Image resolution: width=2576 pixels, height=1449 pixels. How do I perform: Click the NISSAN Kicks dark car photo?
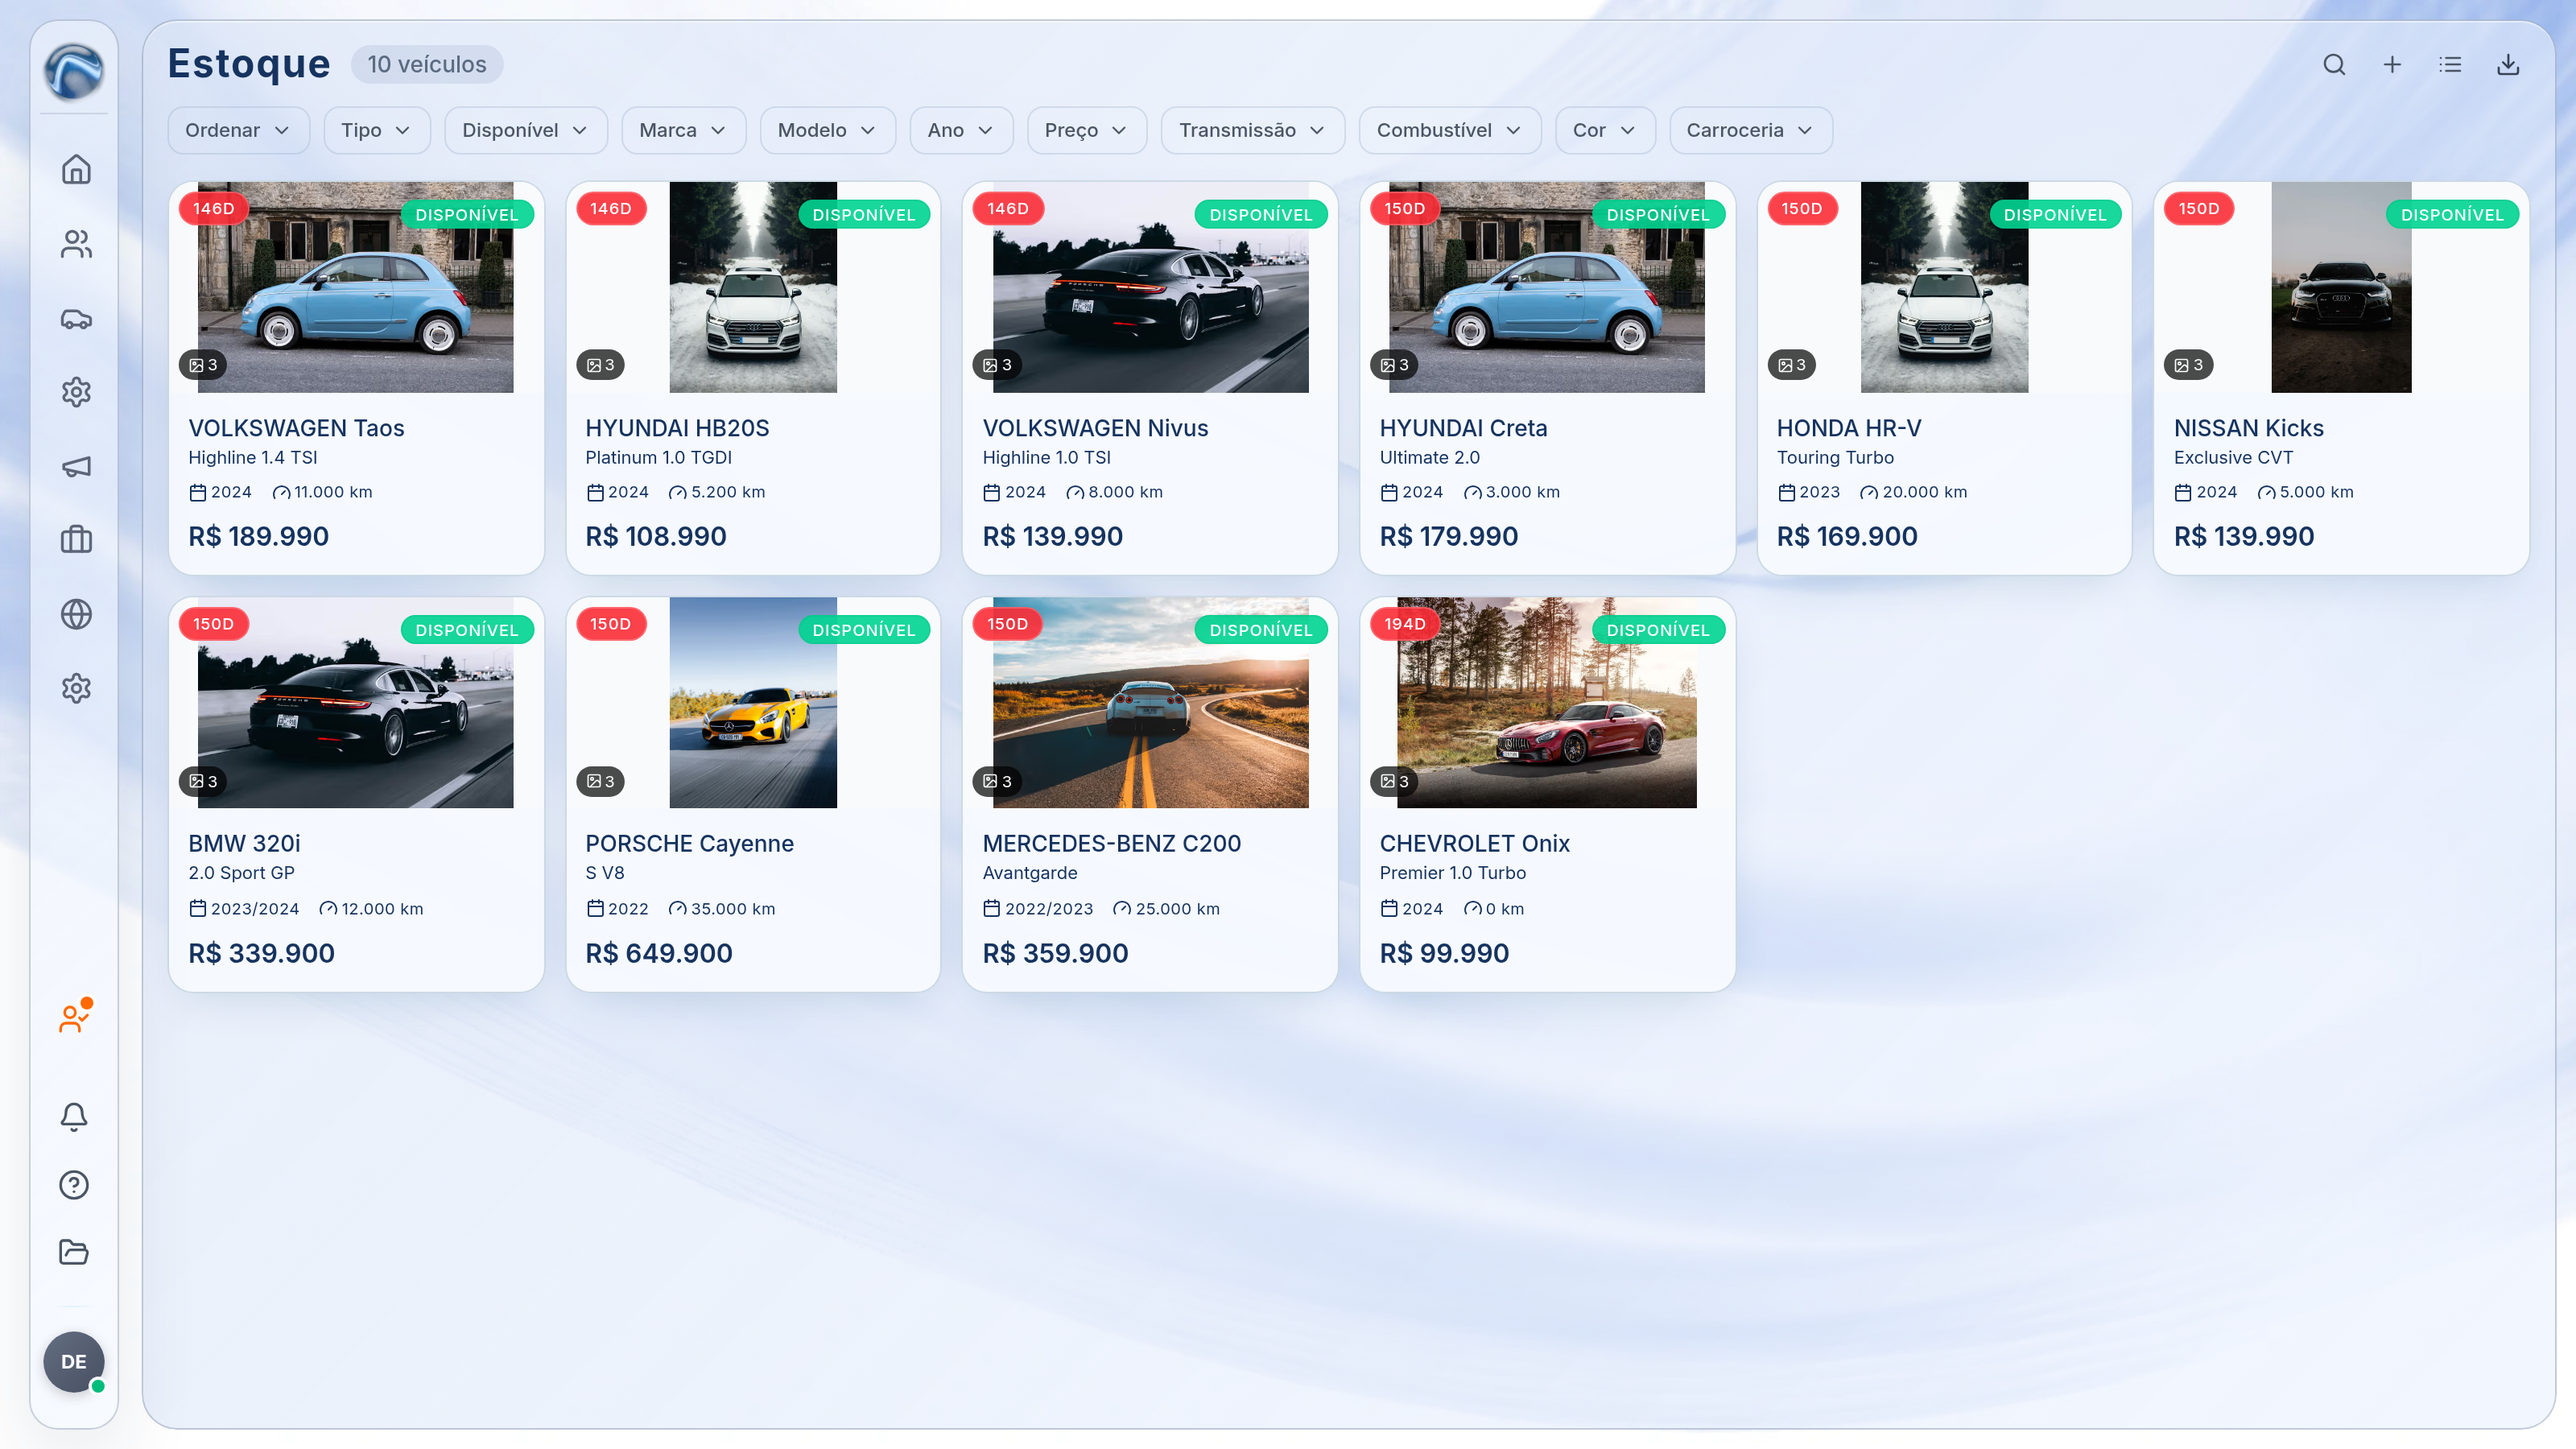click(2341, 287)
